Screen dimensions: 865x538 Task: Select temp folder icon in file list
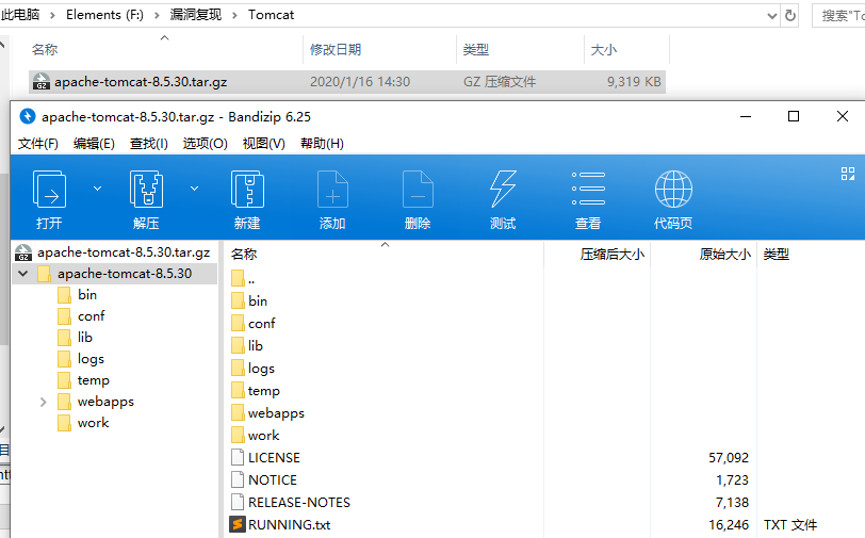pyautogui.click(x=238, y=391)
